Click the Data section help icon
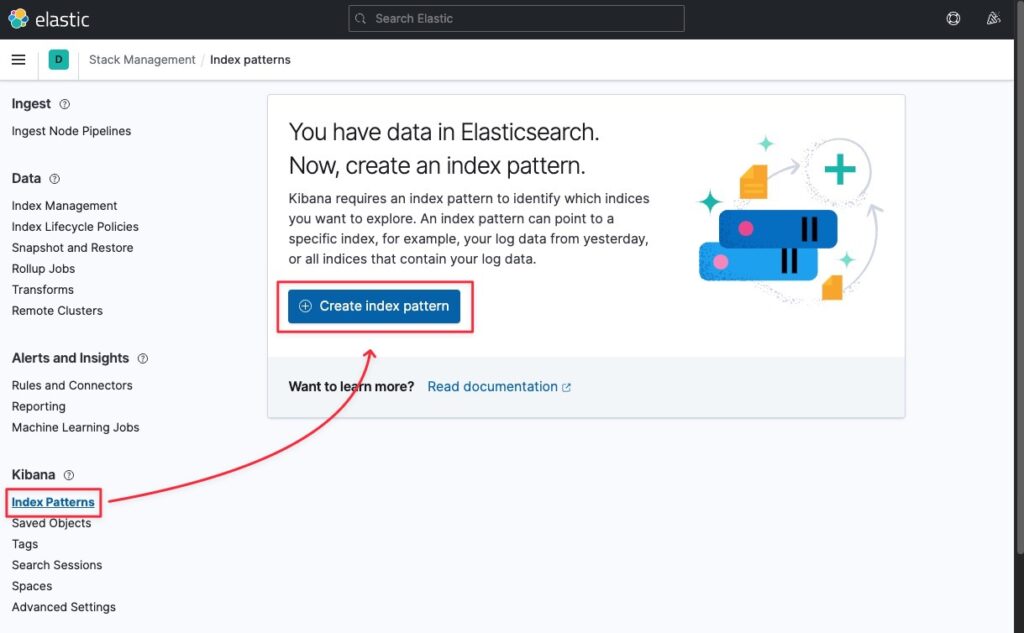 pos(55,178)
